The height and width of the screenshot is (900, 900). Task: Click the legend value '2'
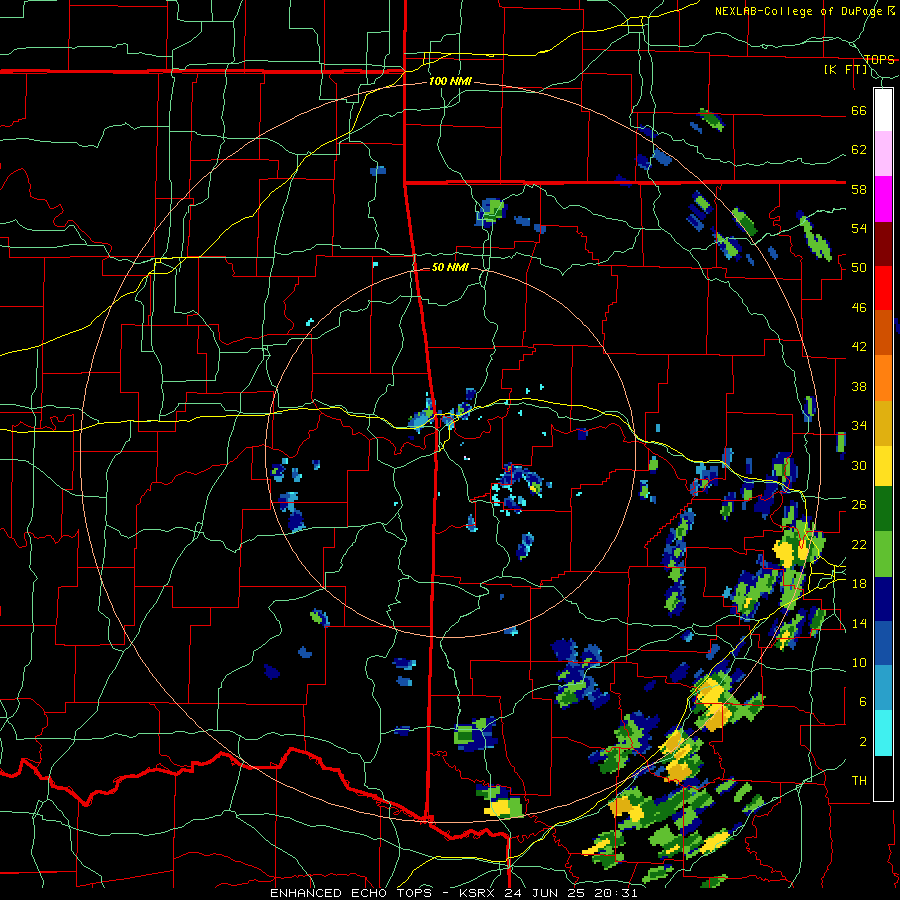click(x=863, y=741)
